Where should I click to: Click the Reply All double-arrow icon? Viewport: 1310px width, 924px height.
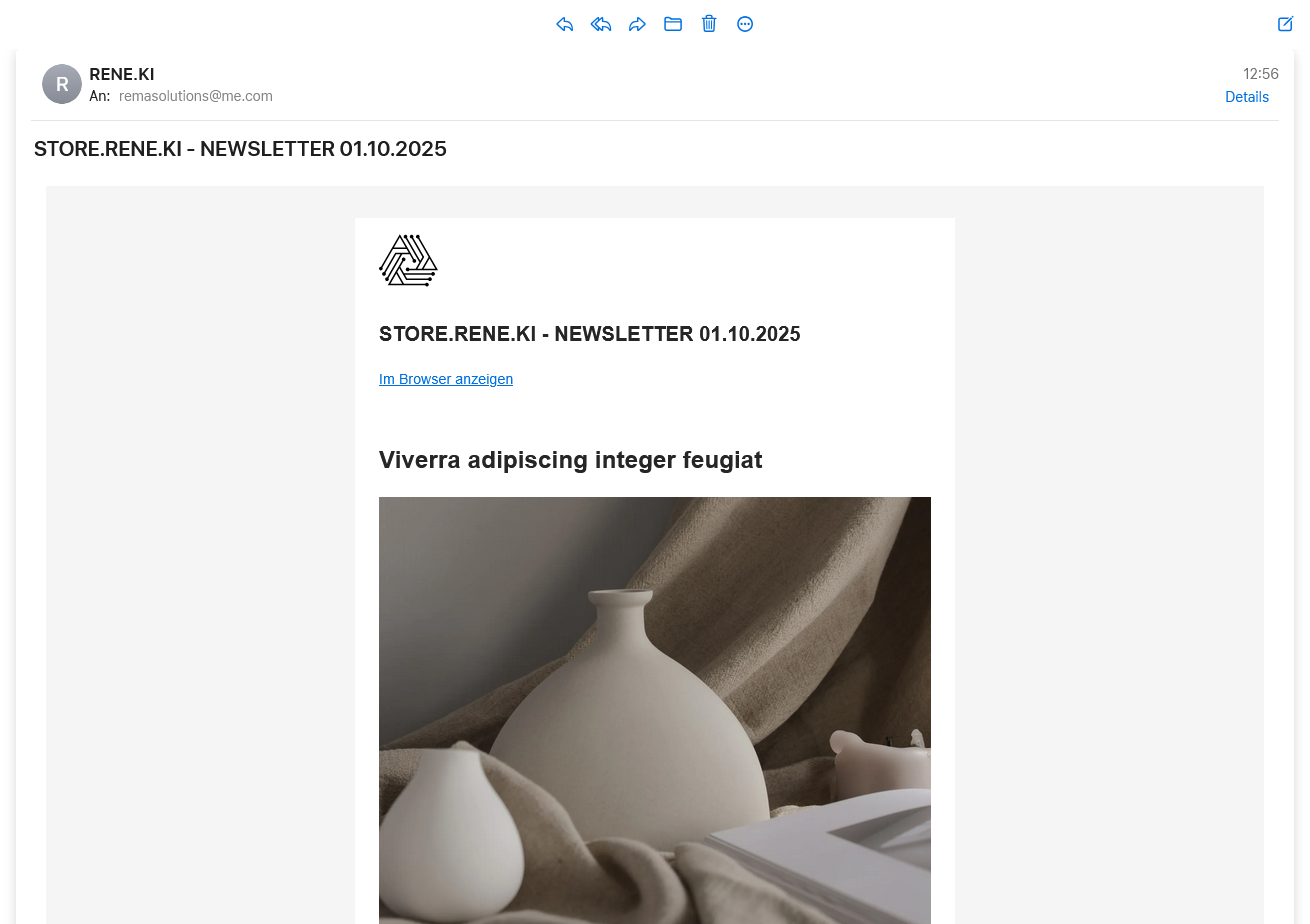click(601, 24)
